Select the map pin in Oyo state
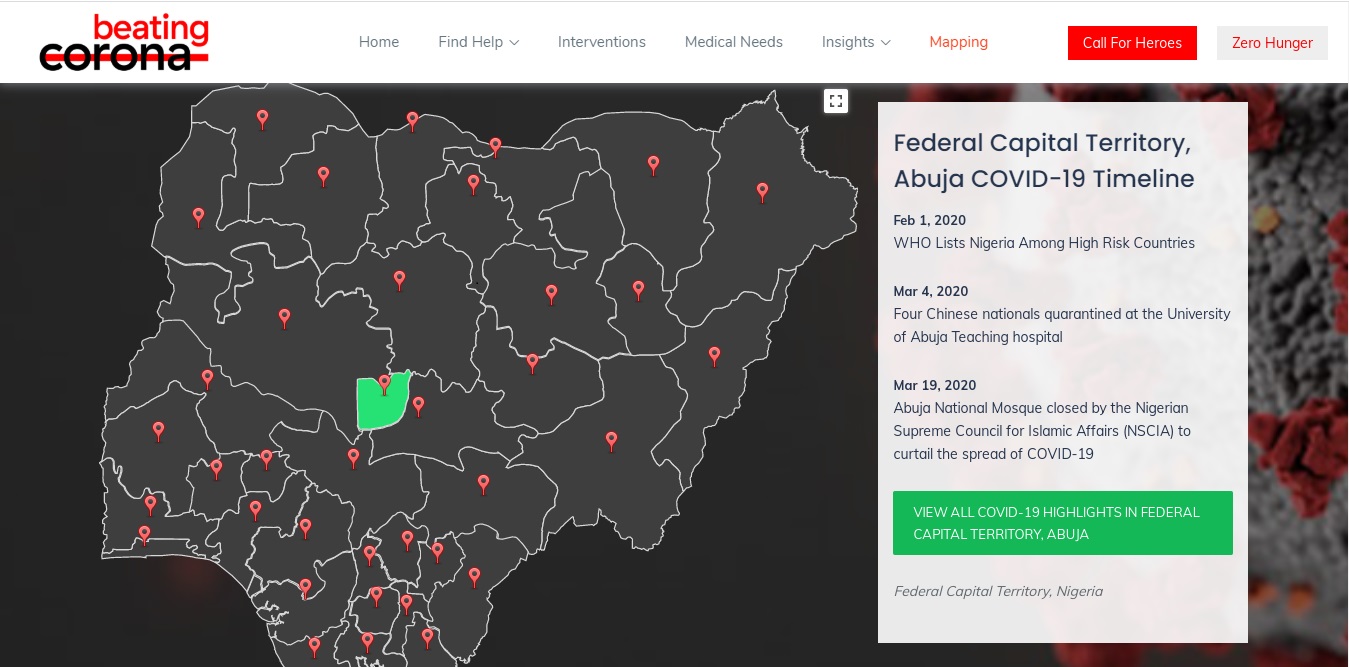 [158, 431]
